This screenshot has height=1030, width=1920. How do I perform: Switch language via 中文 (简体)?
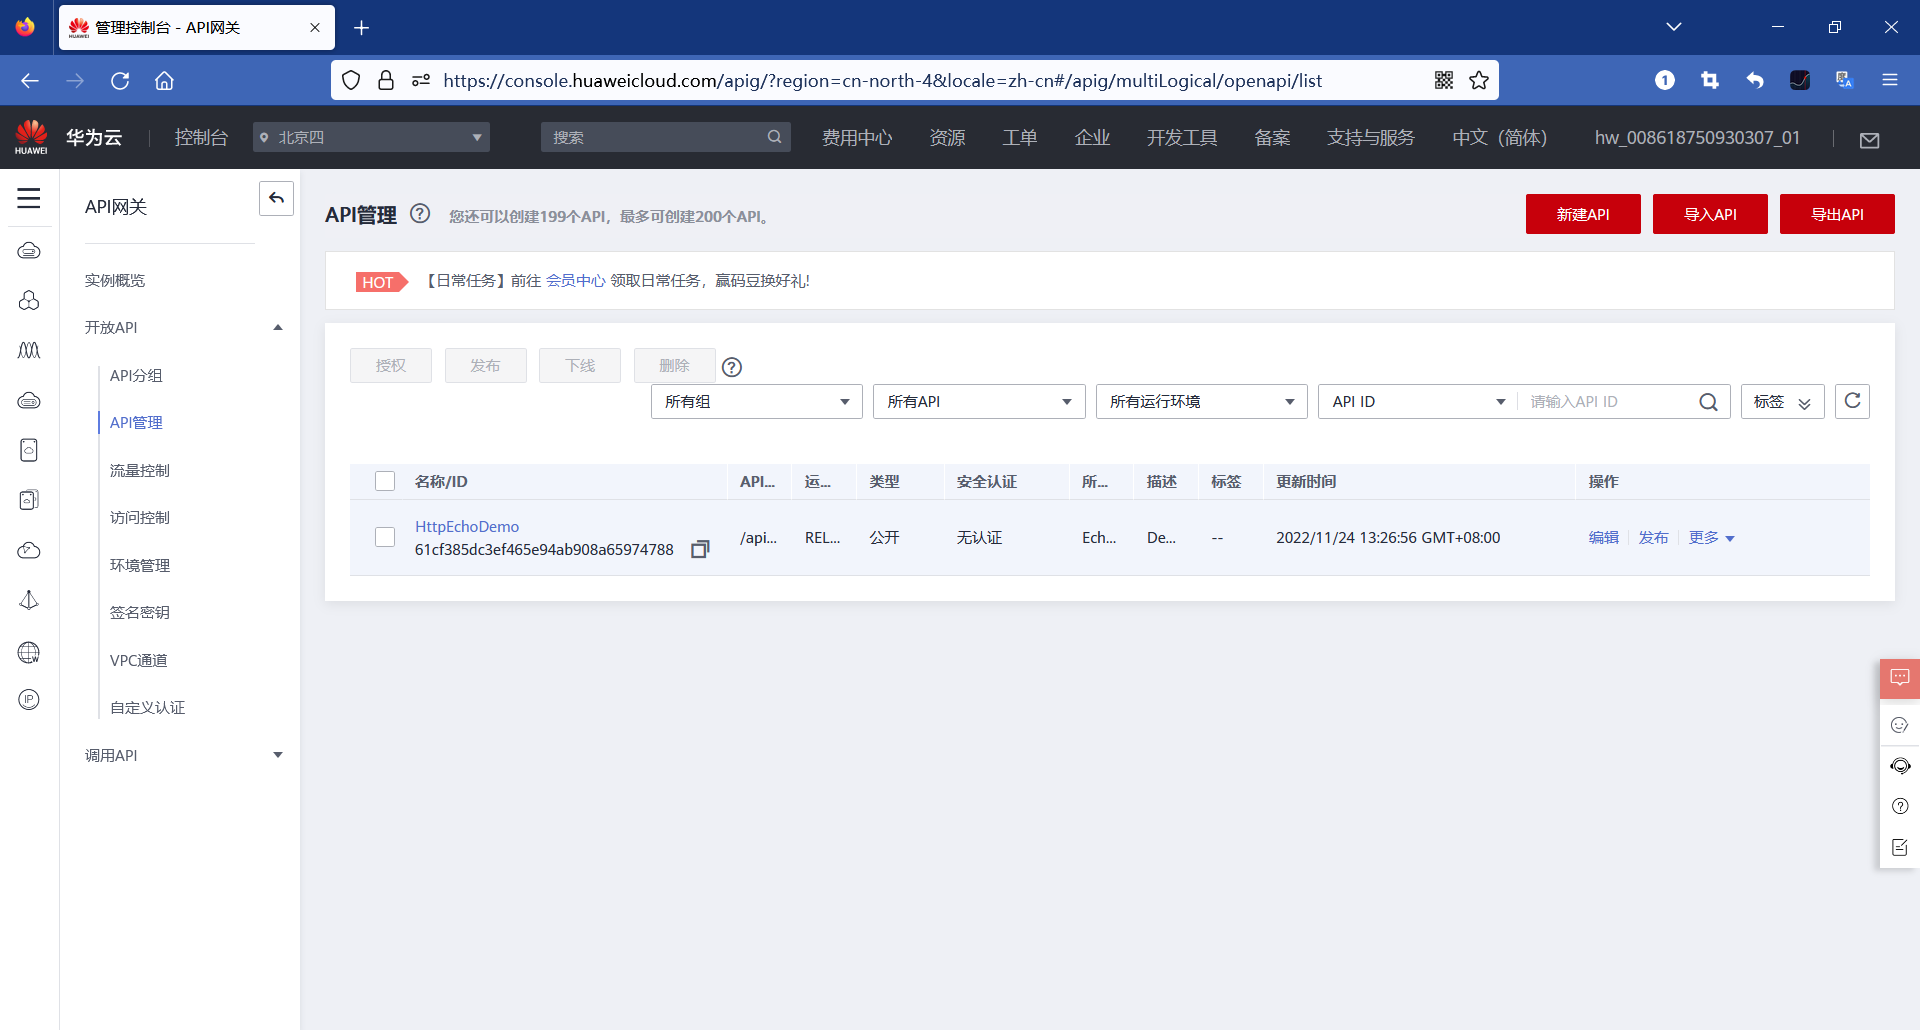pyautogui.click(x=1499, y=138)
